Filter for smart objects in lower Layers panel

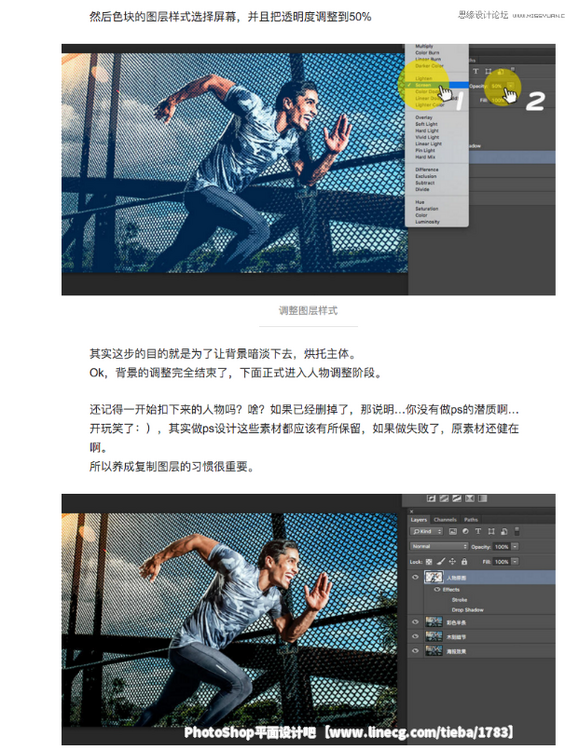tap(504, 531)
